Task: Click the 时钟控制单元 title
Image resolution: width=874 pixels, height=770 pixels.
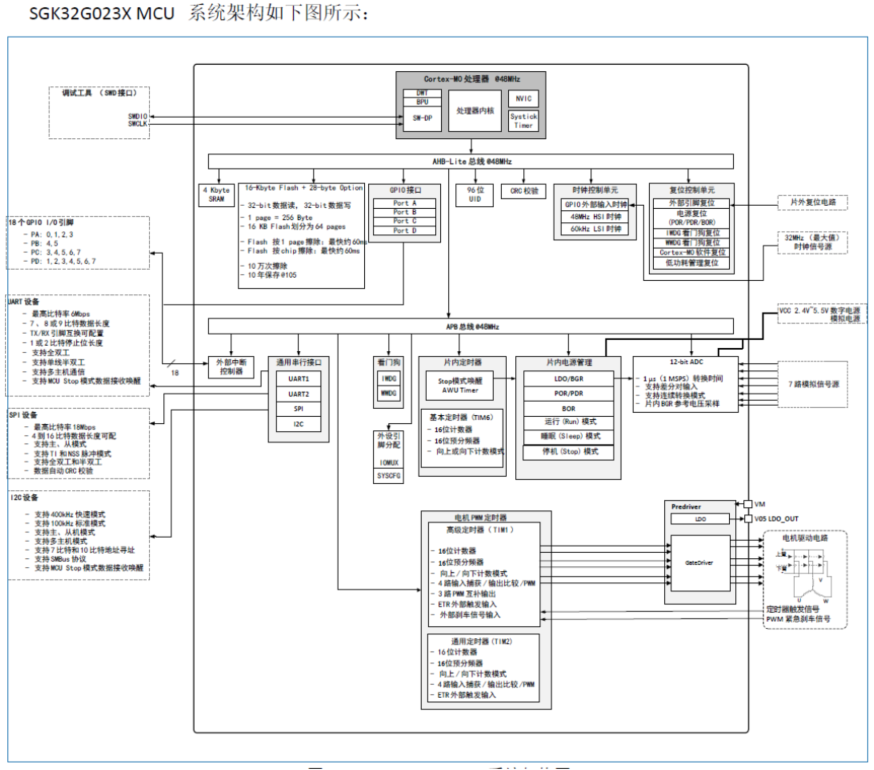Action: [595, 190]
